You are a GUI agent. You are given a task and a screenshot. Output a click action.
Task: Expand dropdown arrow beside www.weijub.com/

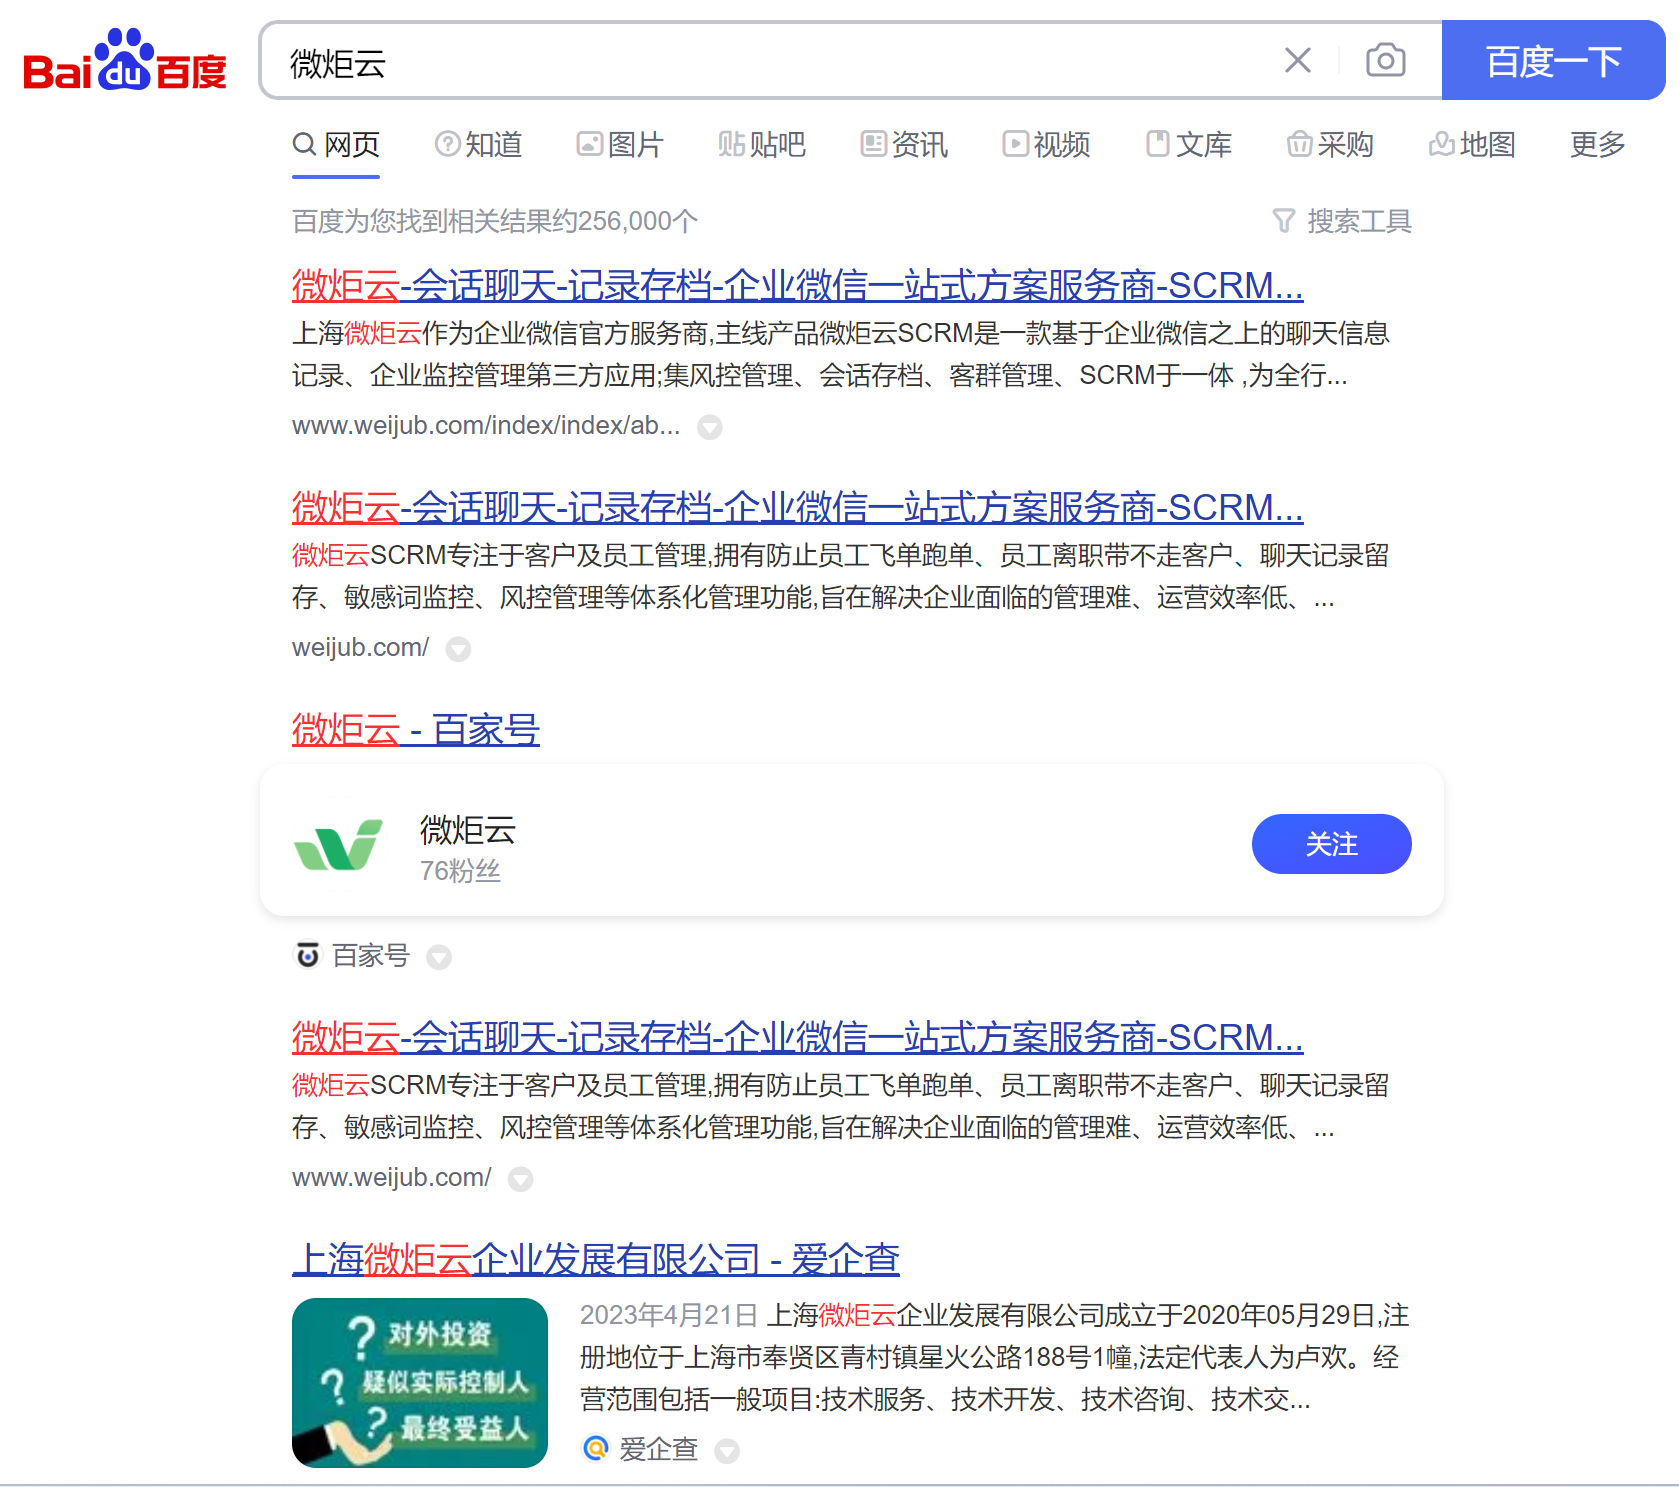(x=520, y=1179)
